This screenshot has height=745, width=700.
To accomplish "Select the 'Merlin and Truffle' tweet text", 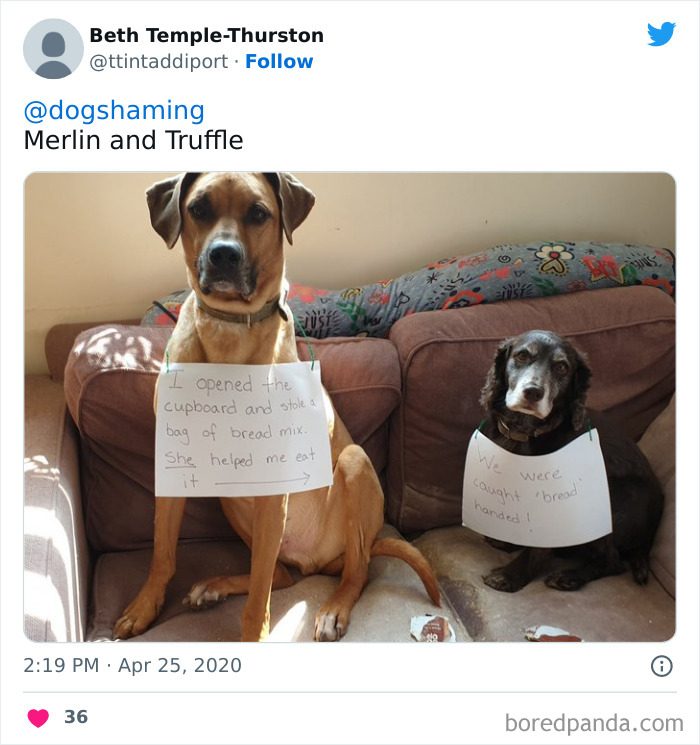I will pyautogui.click(x=134, y=140).
